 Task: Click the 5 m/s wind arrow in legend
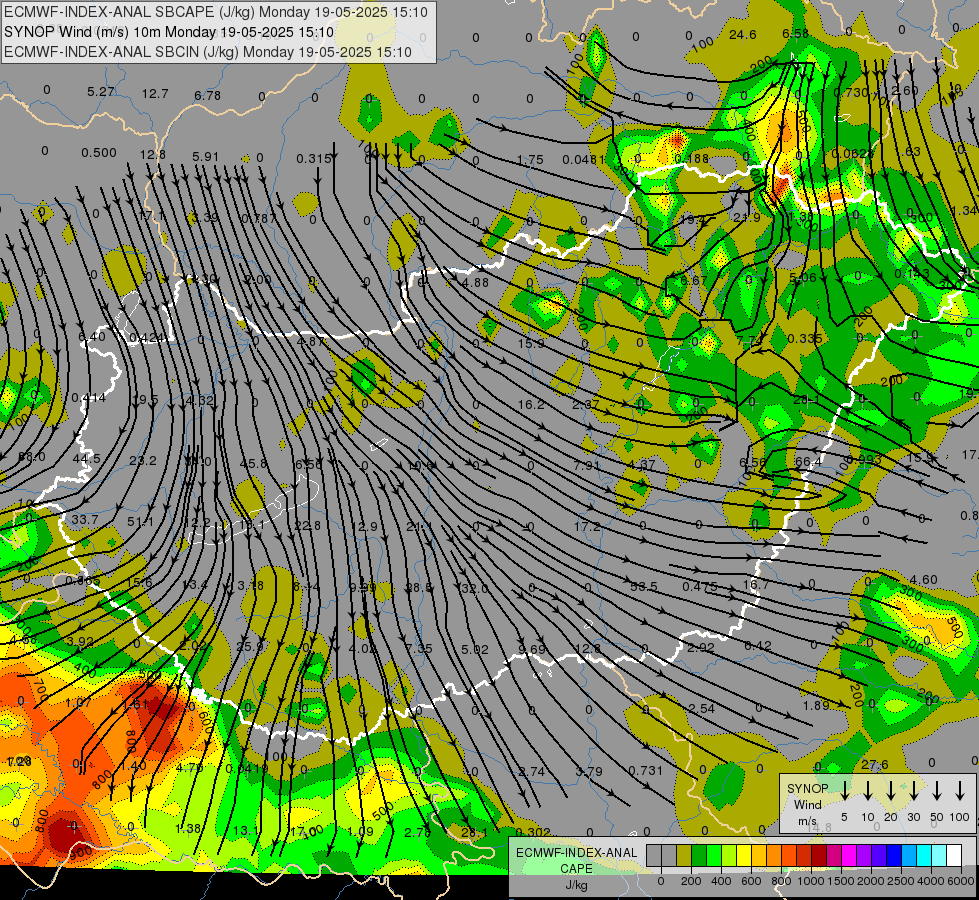click(x=844, y=791)
